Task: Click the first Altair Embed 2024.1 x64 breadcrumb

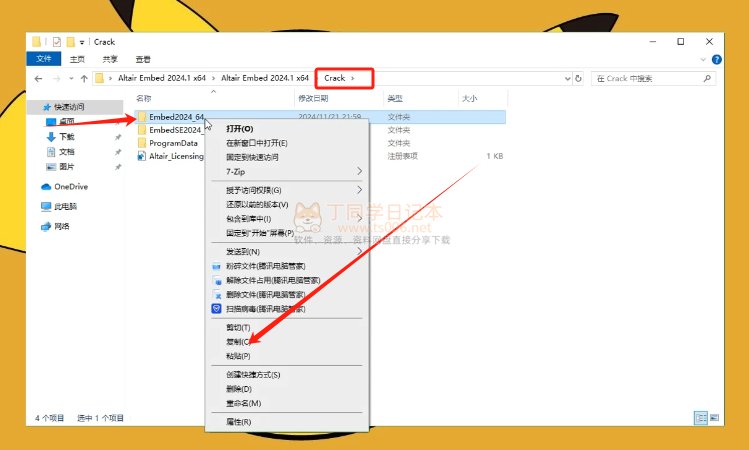Action: pos(162,78)
